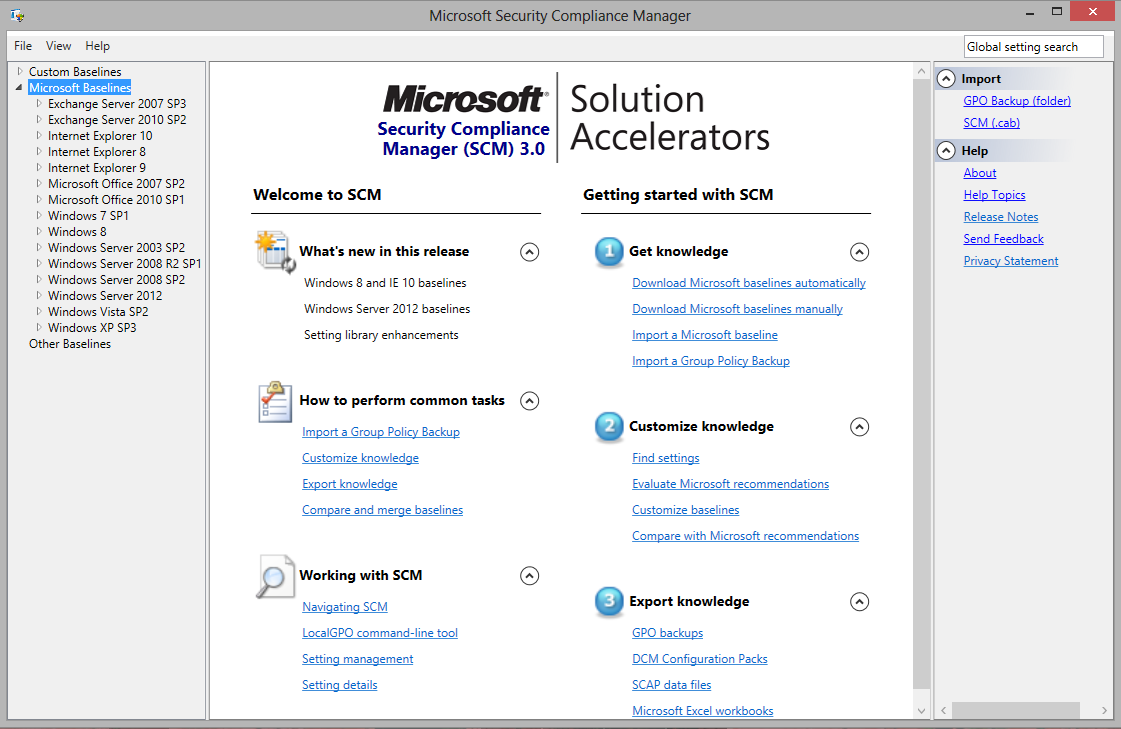This screenshot has height=729, width=1121.
Task: Select Exchange Server 2010 SP2 in tree
Action: pos(117,119)
